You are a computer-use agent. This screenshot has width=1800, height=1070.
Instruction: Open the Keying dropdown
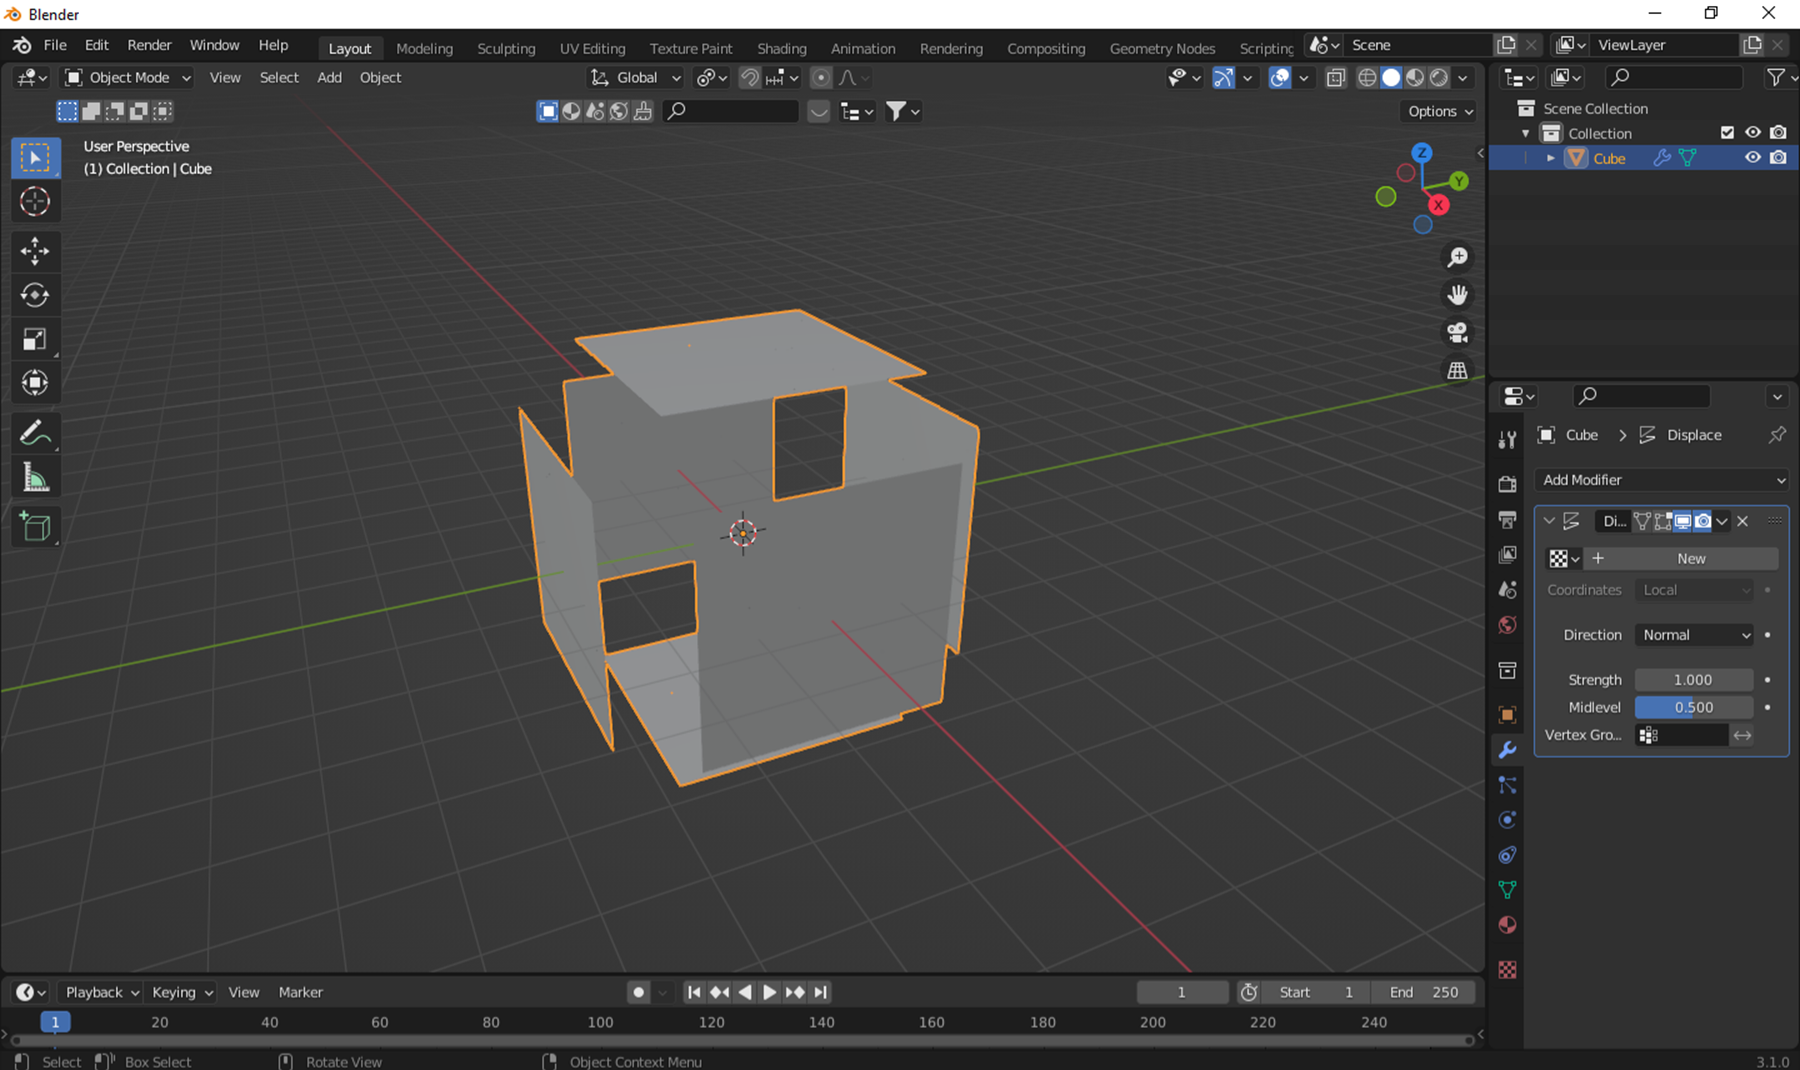182,992
